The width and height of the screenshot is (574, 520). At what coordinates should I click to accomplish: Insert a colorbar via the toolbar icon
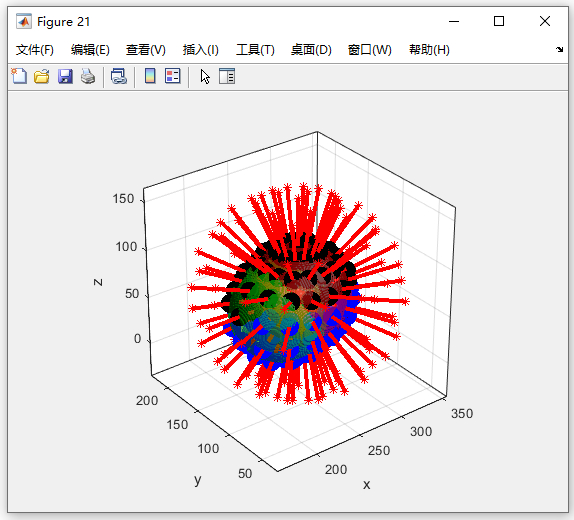pos(150,76)
